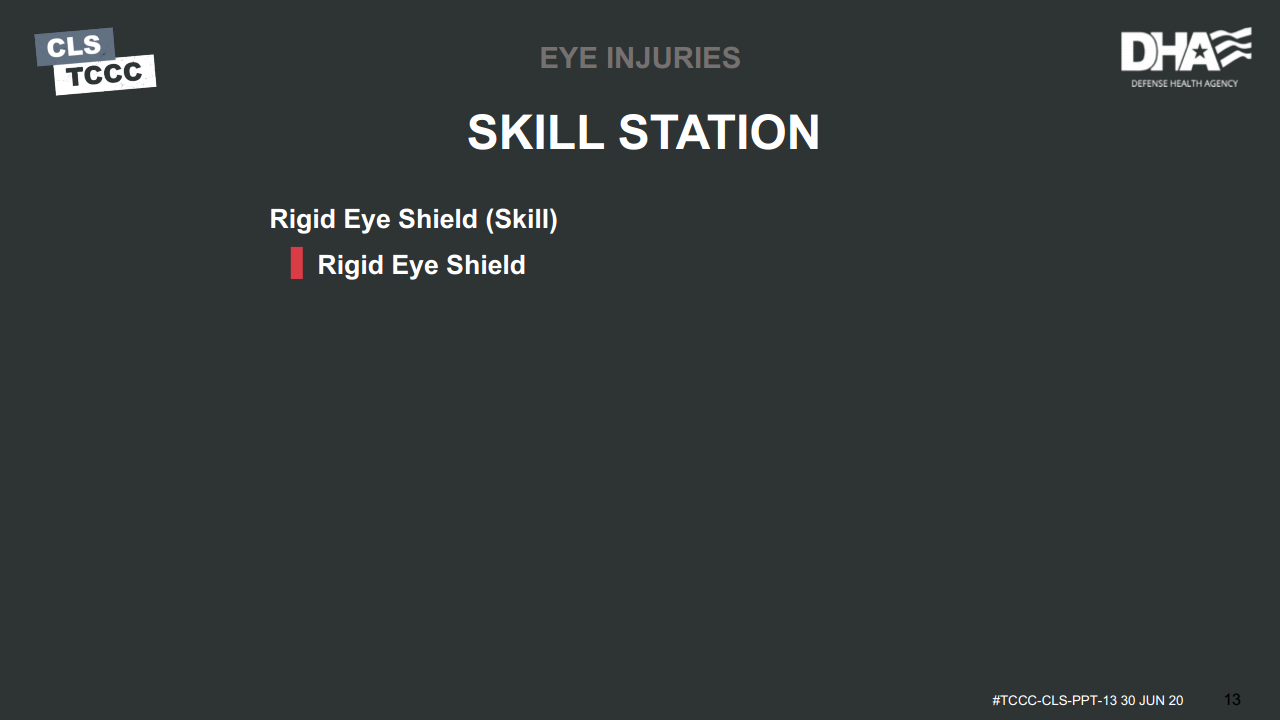Open the Rigid Eye Shield bullet item
Image resolution: width=1280 pixels, height=720 pixels.
pos(421,265)
